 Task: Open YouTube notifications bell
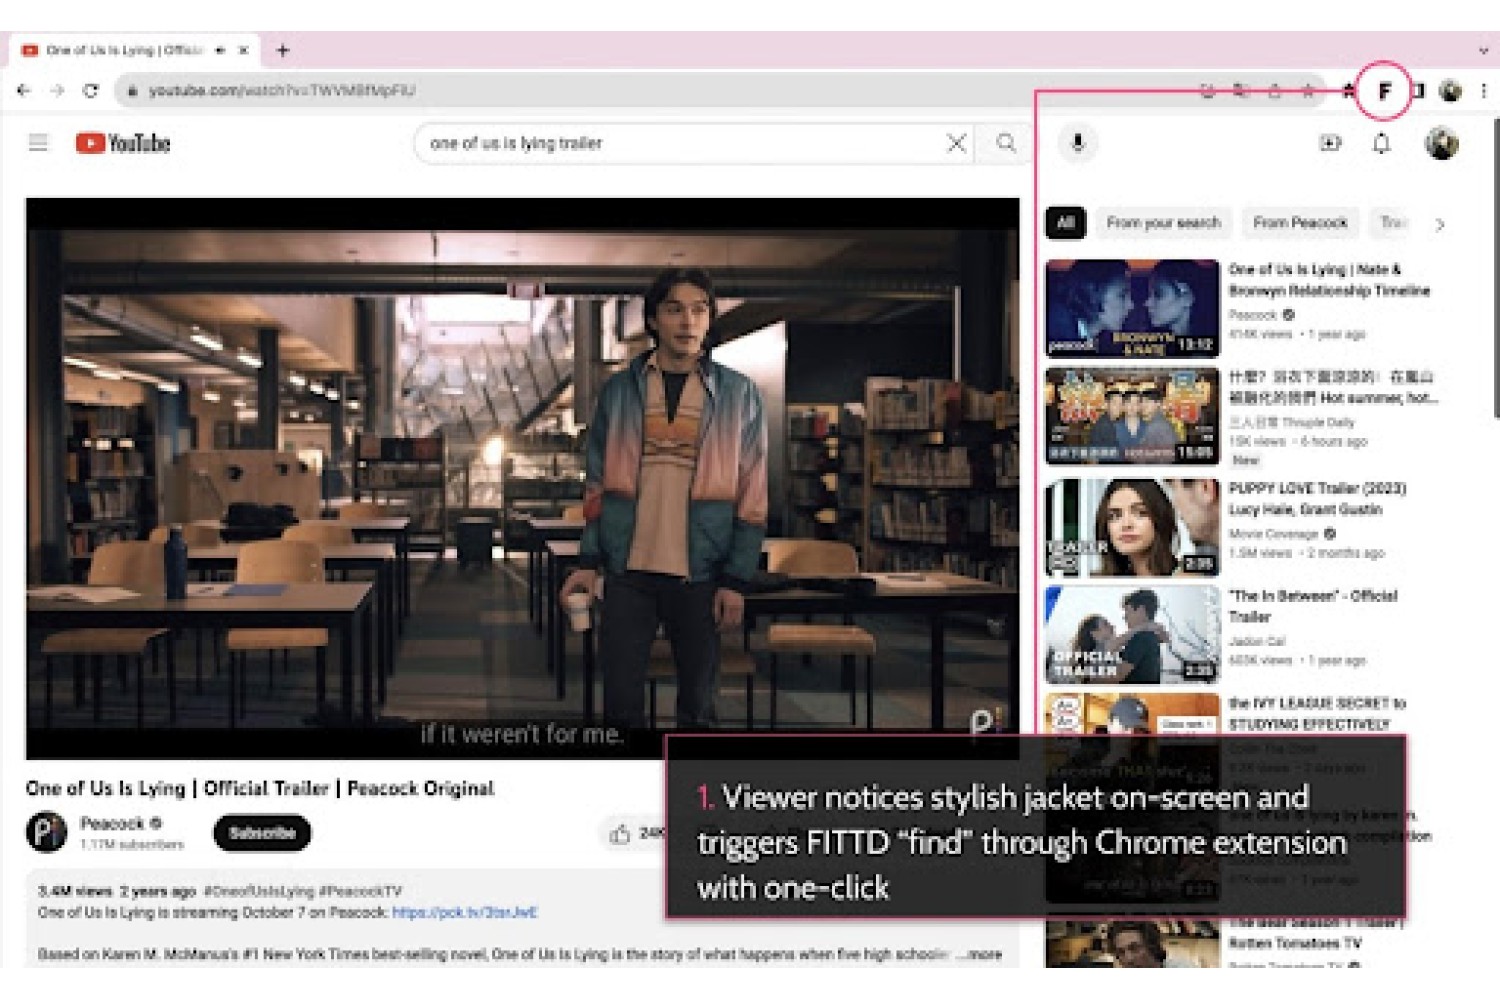1381,143
